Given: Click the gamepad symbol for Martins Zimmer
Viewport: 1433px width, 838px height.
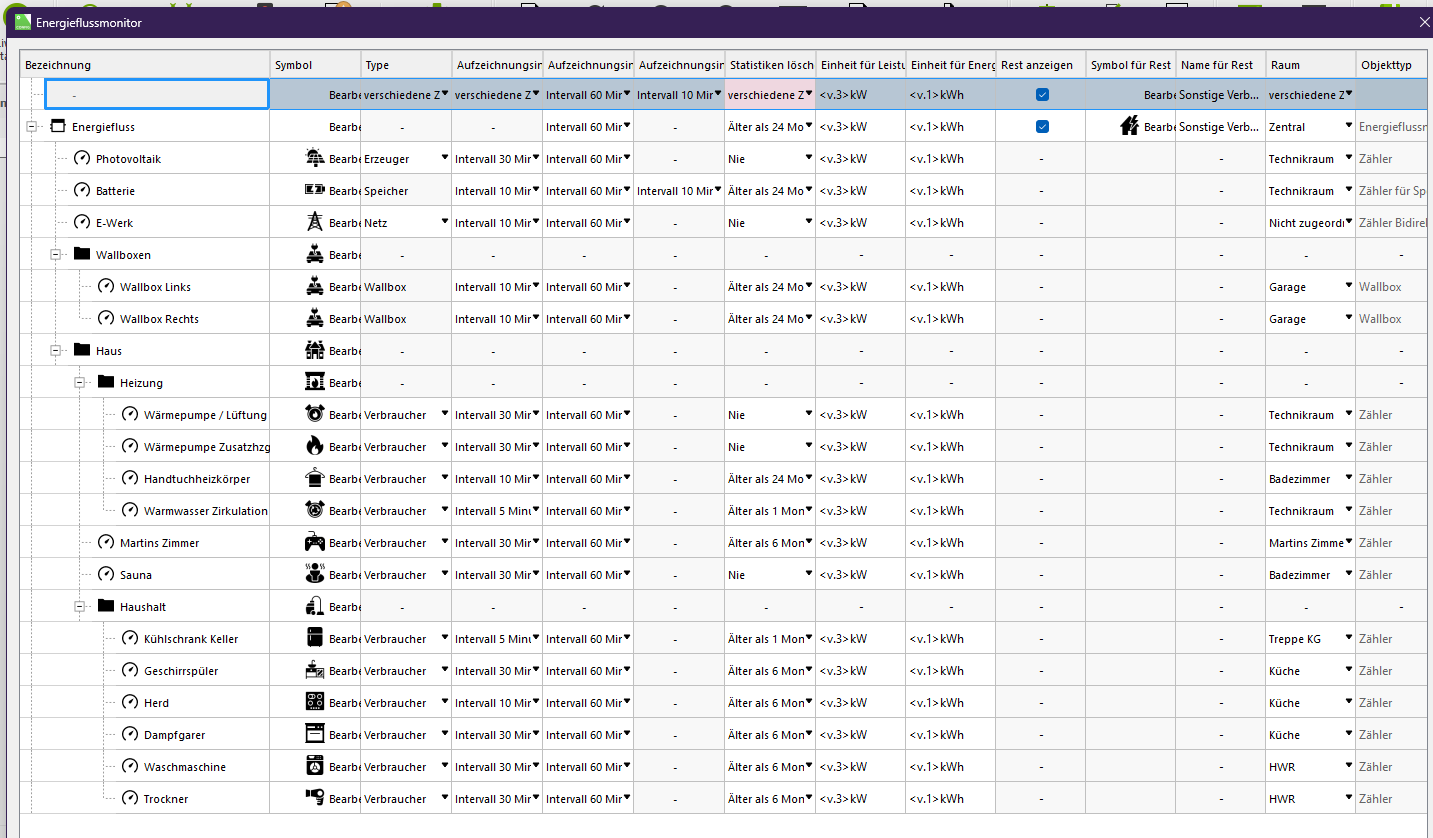Looking at the screenshot, I should pos(314,543).
